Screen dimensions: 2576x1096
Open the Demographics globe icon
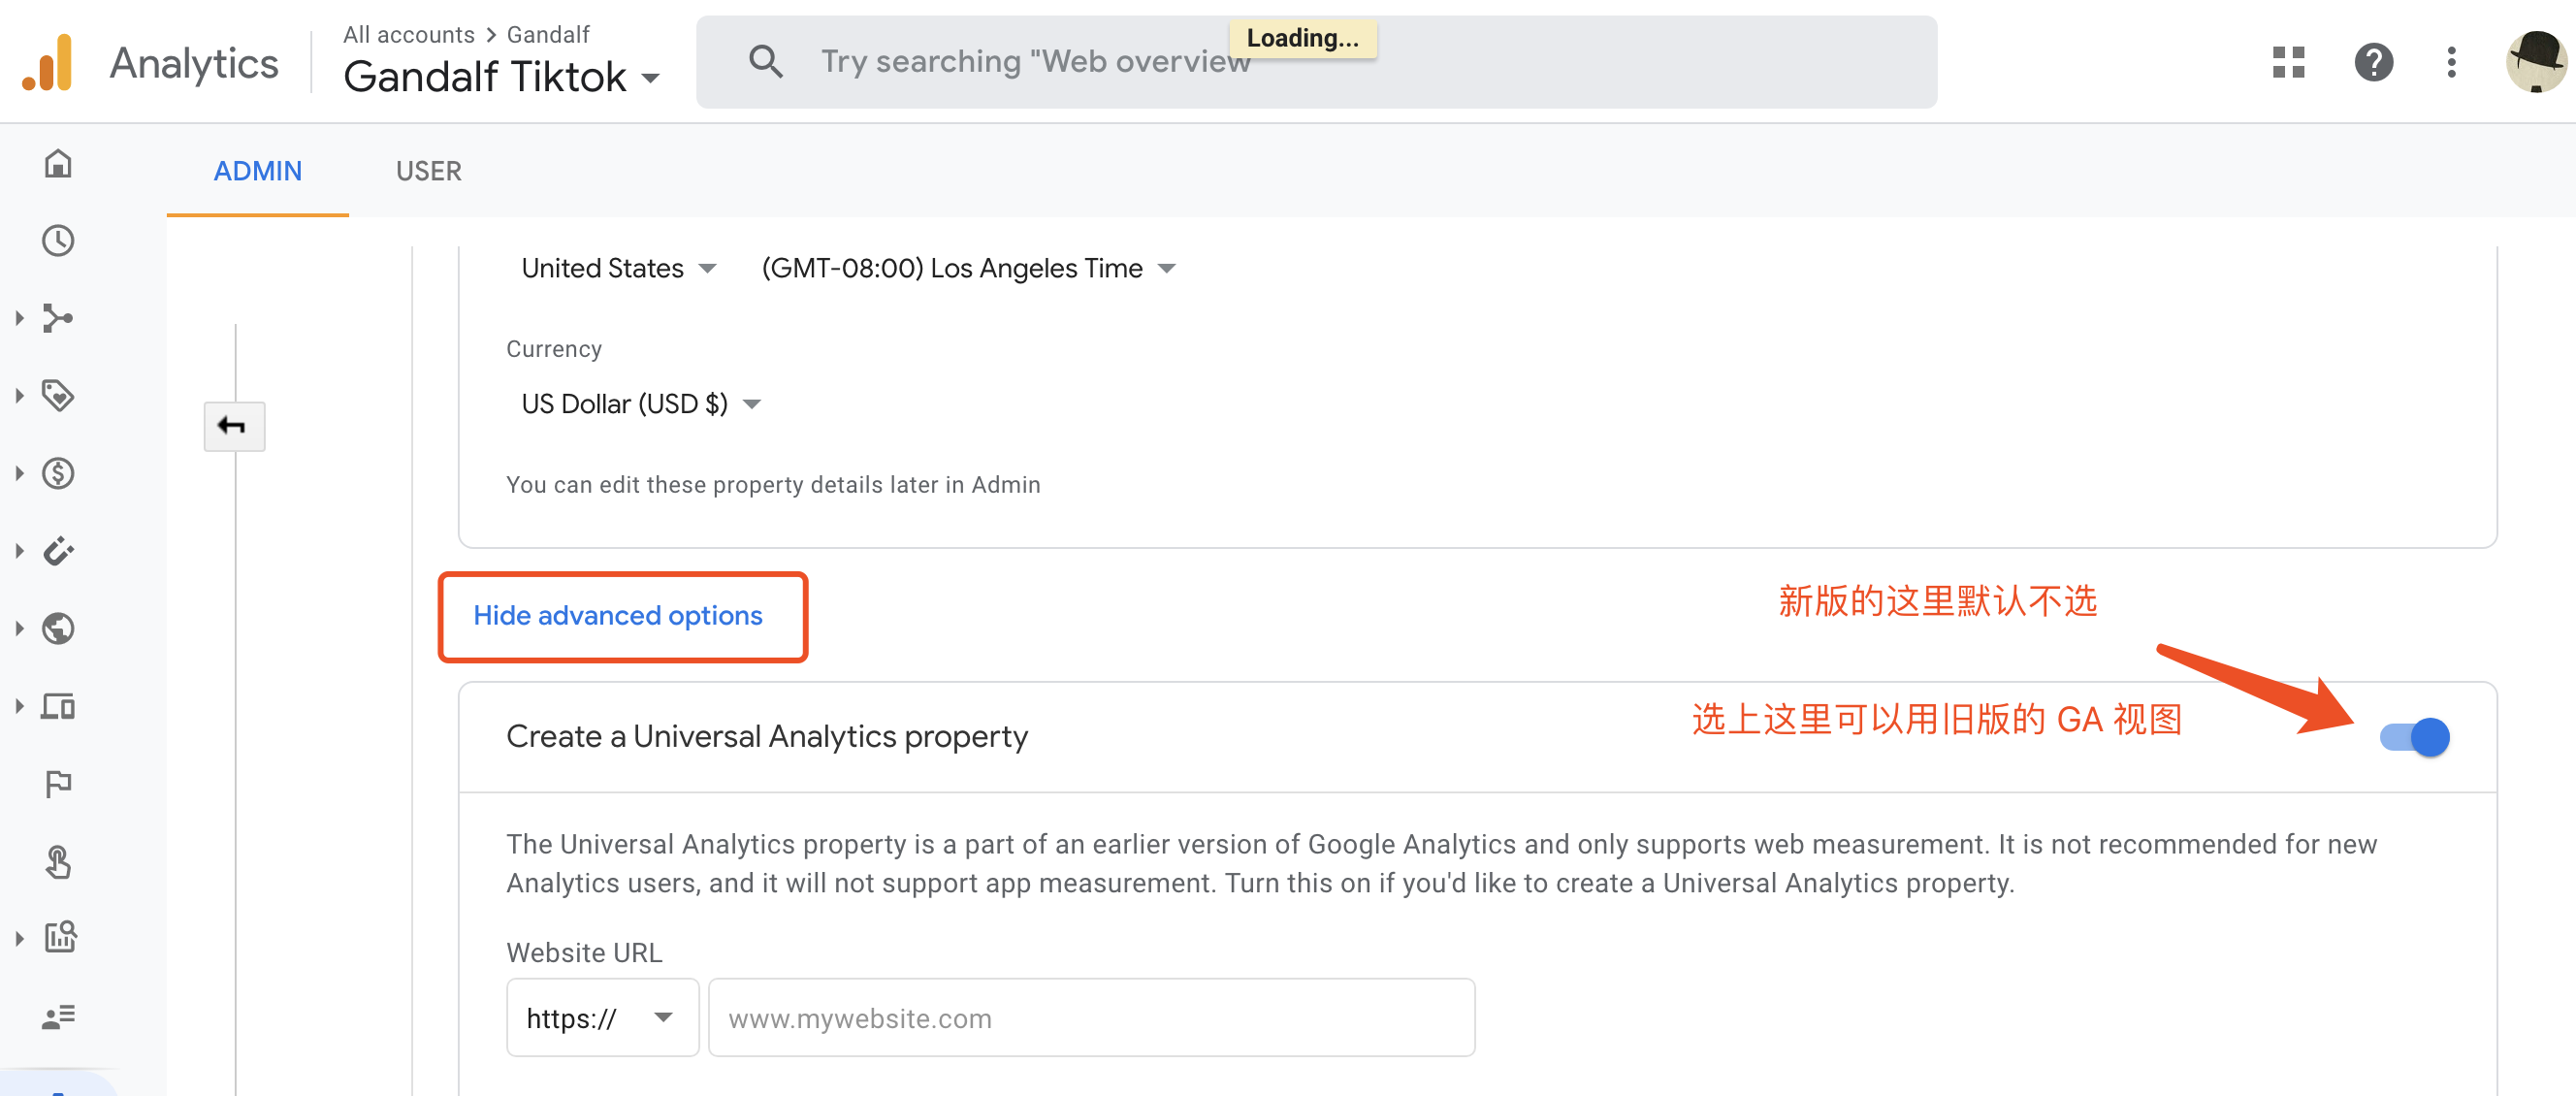coord(58,628)
